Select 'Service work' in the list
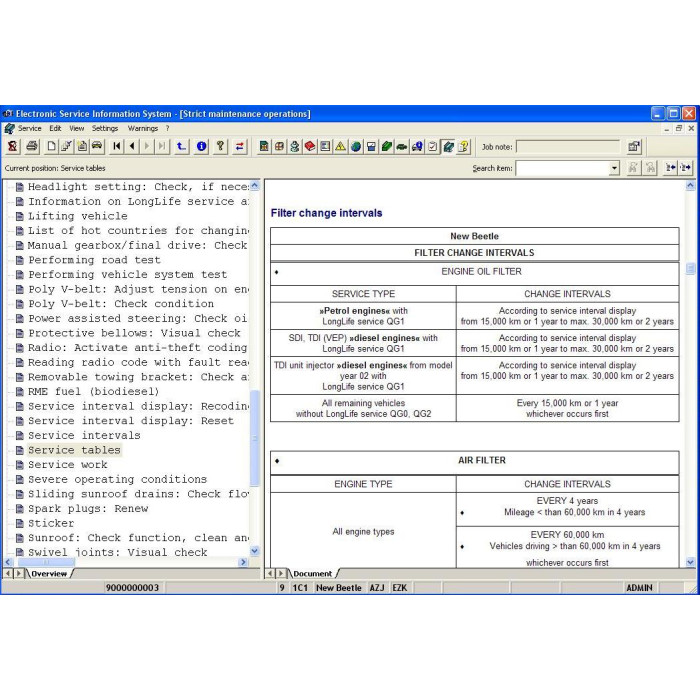The width and height of the screenshot is (700, 700). point(68,465)
